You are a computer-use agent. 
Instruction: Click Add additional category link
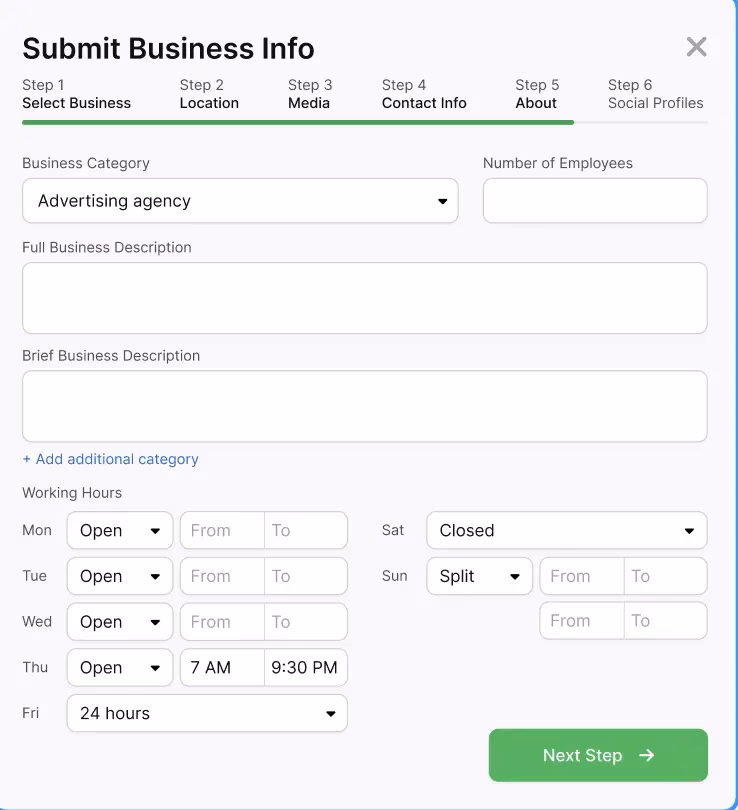110,459
